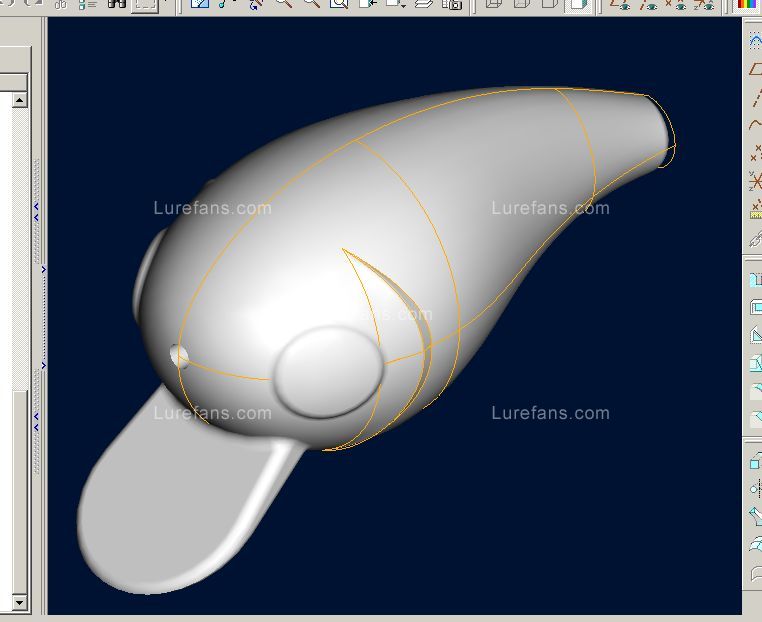Select the Shell tool
Viewport: 762px width, 622px height.
click(756, 307)
